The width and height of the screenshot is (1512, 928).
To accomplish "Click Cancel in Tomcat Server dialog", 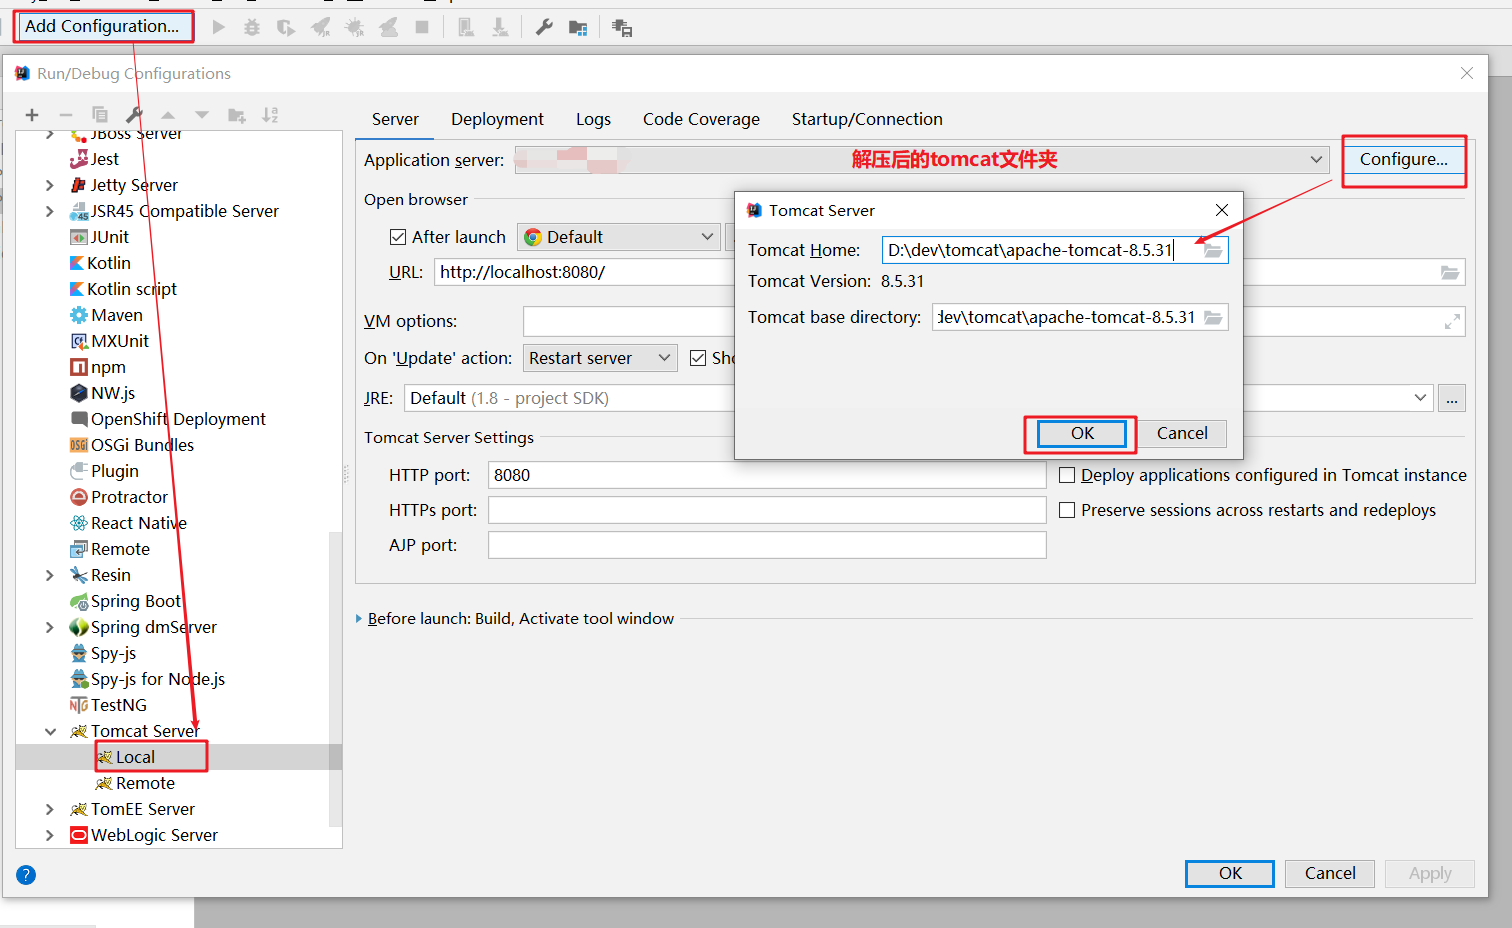I will [x=1182, y=433].
